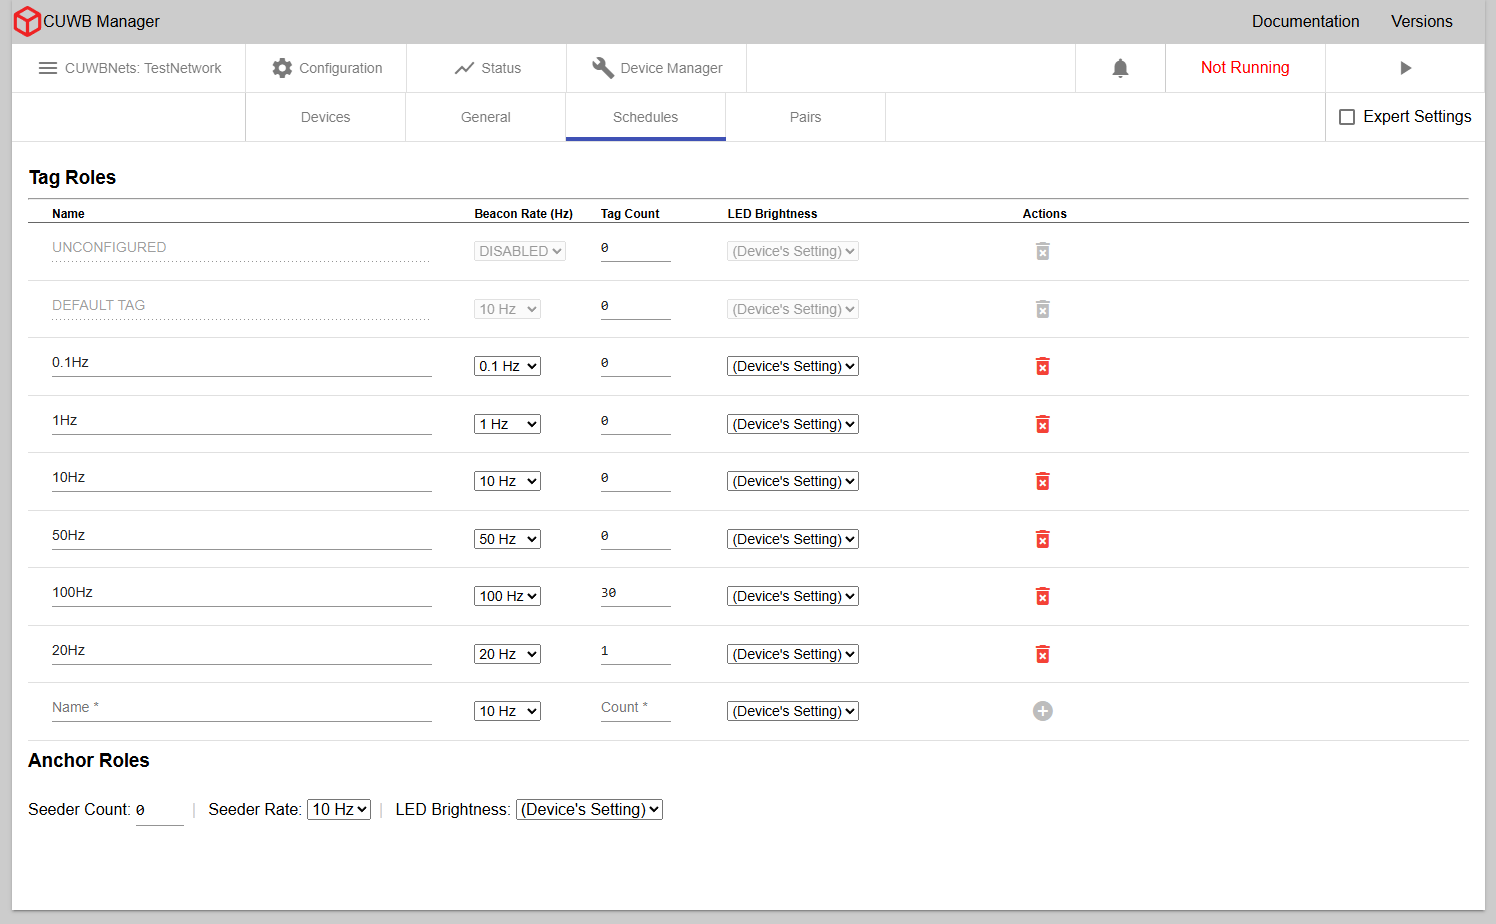Click the Seeder Count field
The image size is (1496, 924).
point(159,811)
